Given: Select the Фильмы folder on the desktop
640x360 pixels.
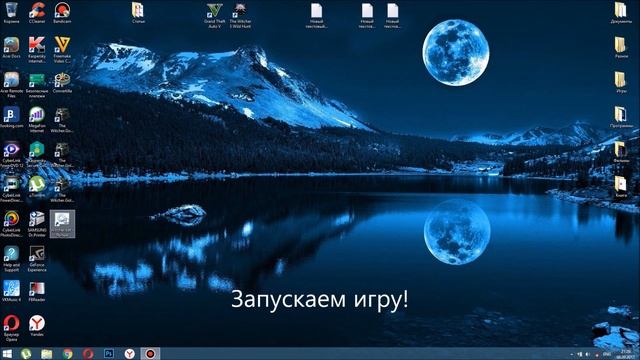Looking at the screenshot, I should tap(621, 152).
